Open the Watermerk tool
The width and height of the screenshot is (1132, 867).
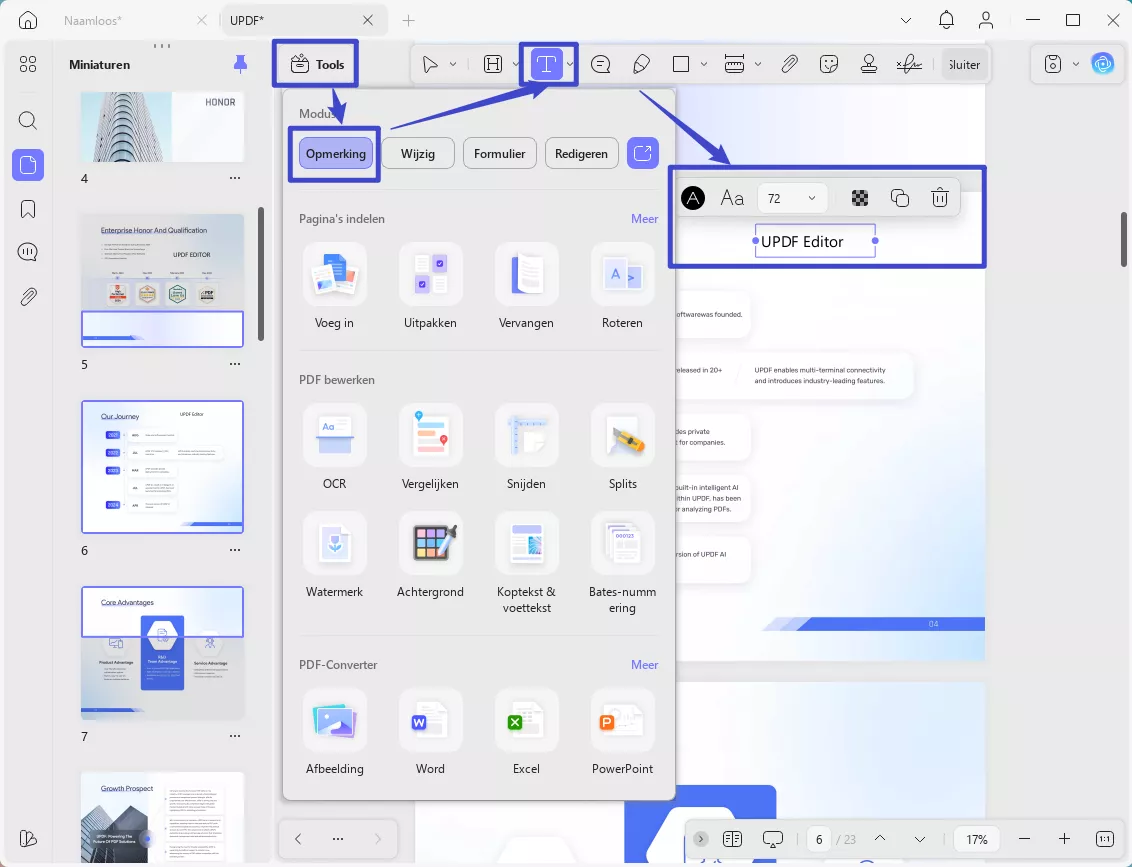tap(334, 543)
